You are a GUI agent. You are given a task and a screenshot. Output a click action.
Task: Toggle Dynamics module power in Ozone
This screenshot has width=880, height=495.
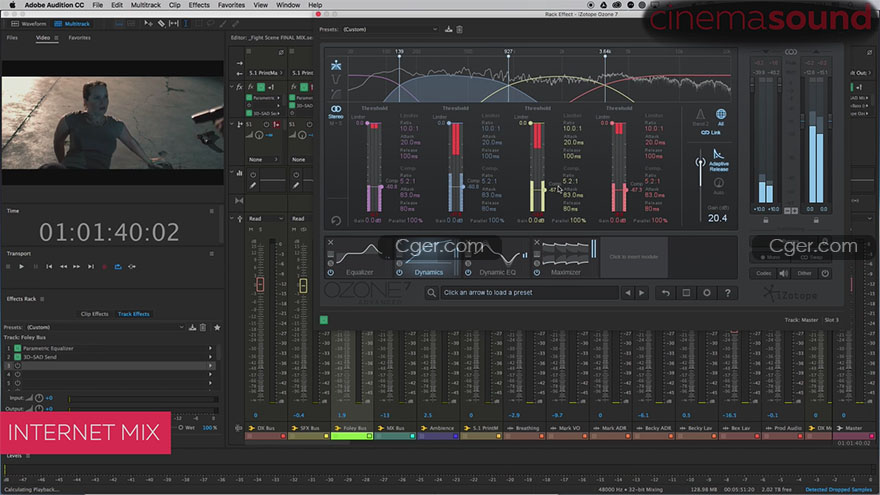pos(399,272)
